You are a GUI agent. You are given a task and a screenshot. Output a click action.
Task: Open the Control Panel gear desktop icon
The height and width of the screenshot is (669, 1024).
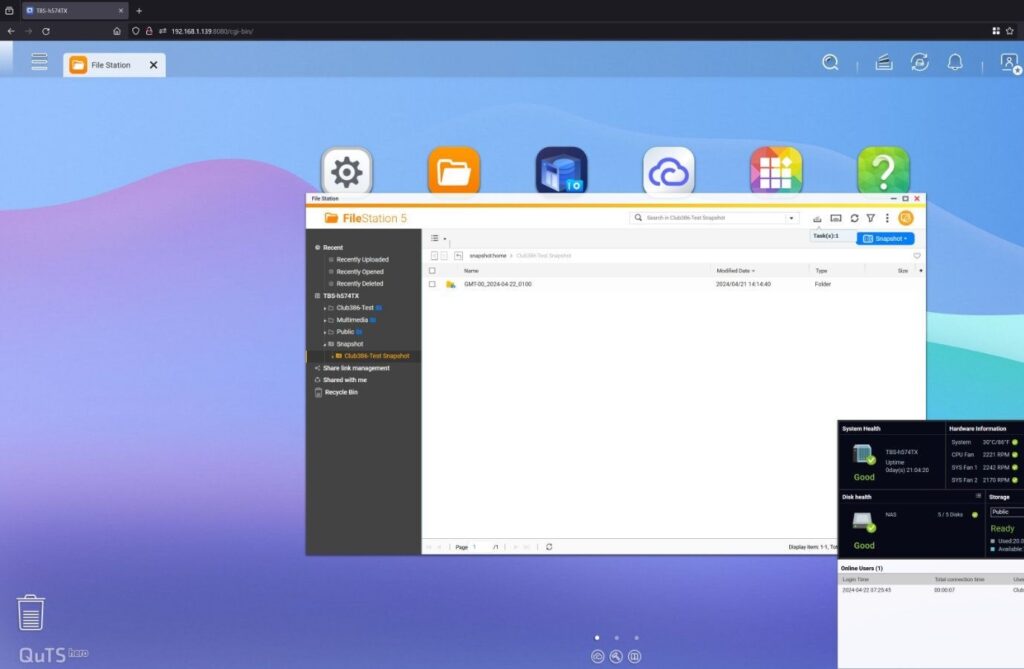click(x=346, y=172)
